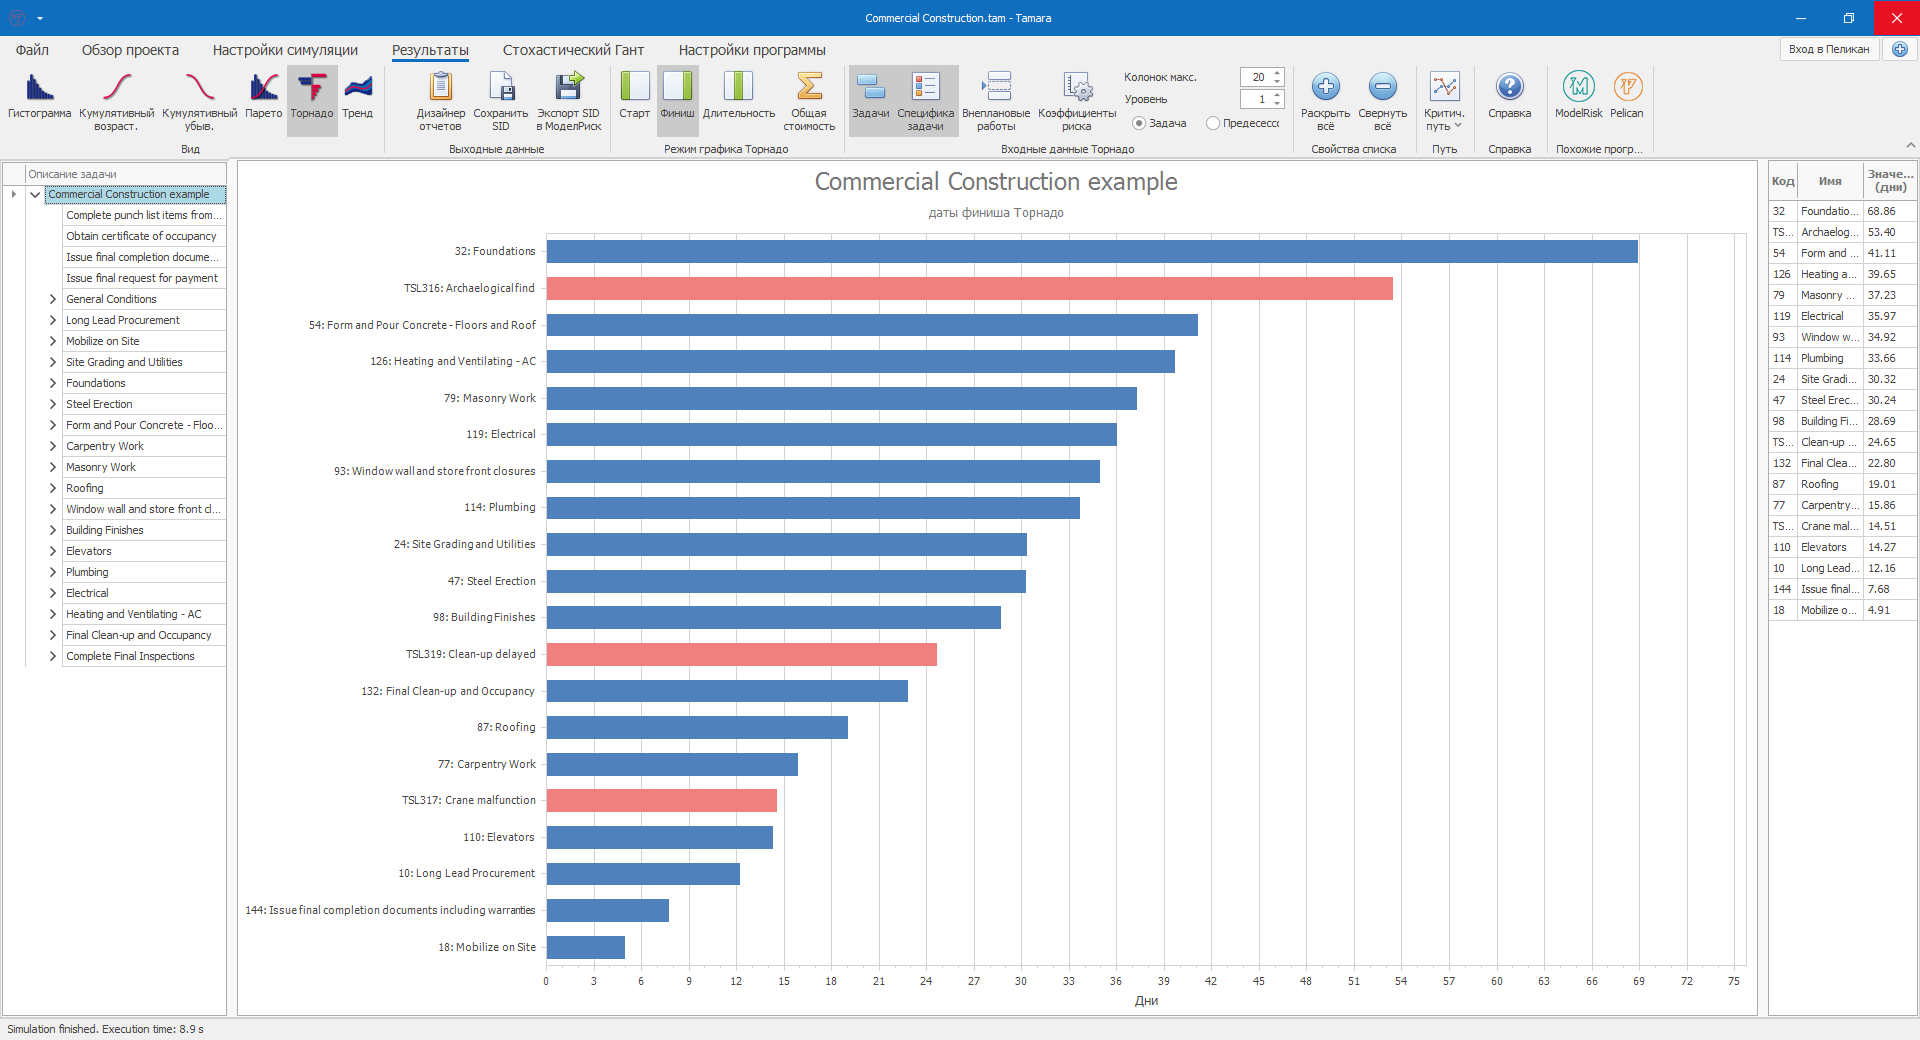Click the Колонок макс. value field
Image resolution: width=1920 pixels, height=1040 pixels.
click(1255, 77)
